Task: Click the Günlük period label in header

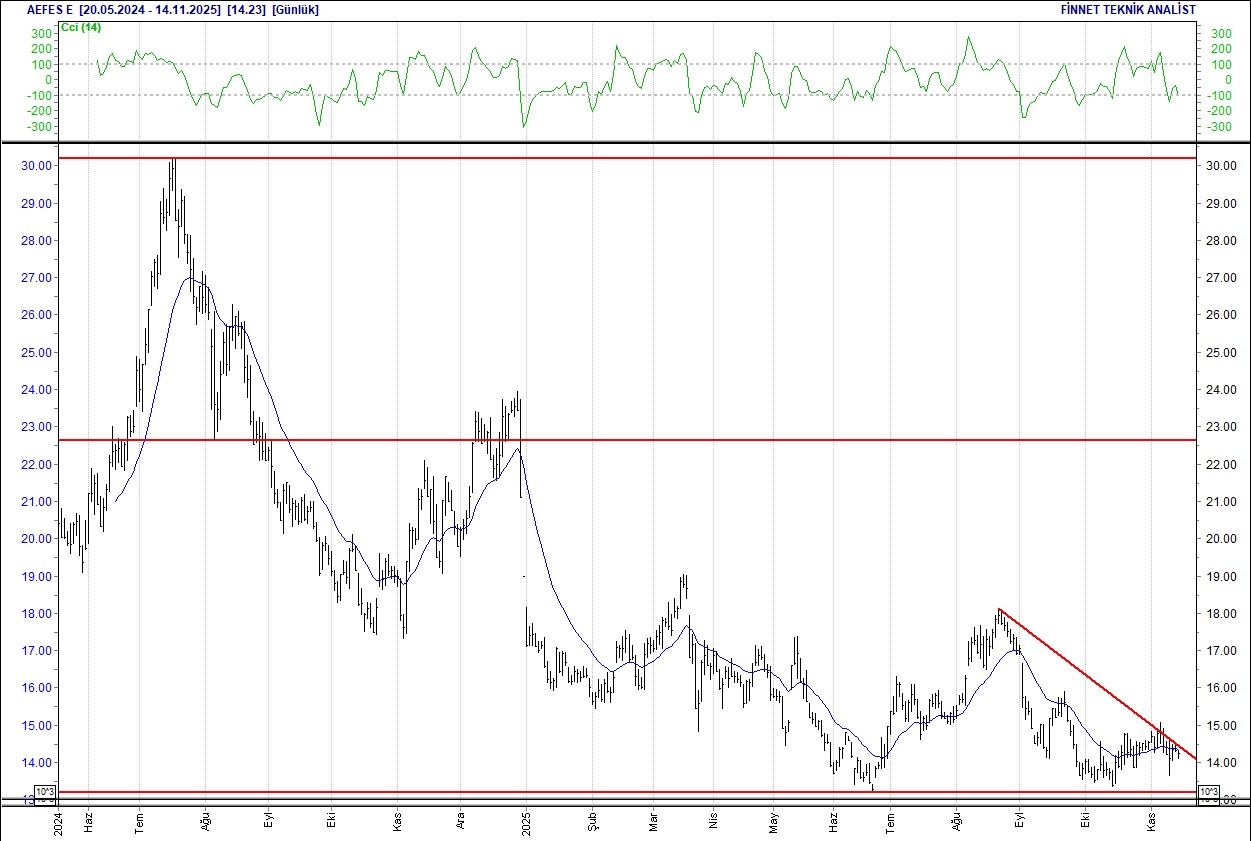Action: [300, 9]
